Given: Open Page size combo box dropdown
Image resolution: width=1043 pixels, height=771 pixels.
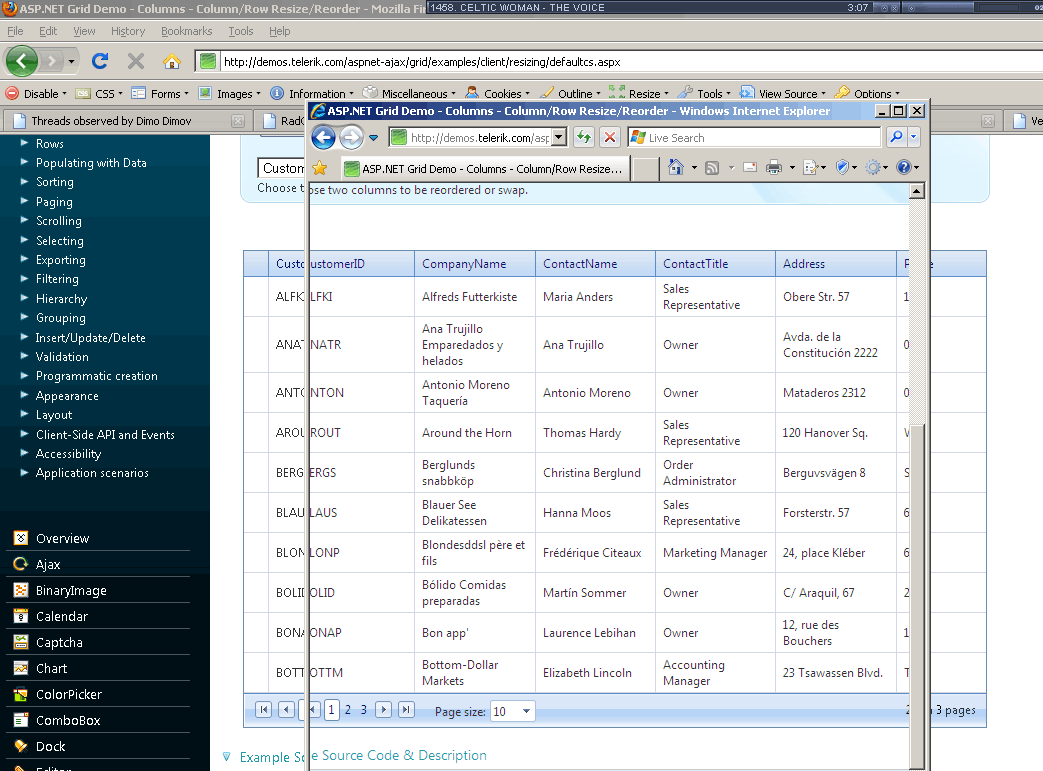Looking at the screenshot, I should coord(527,711).
